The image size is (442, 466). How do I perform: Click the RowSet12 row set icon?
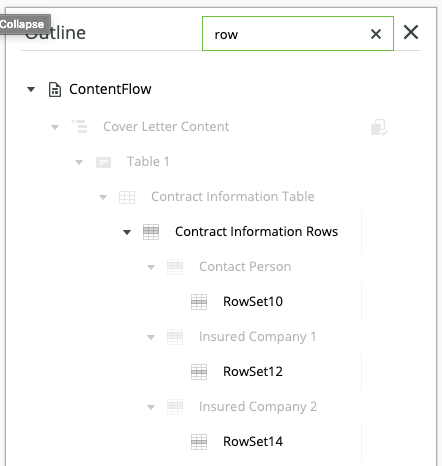pyautogui.click(x=199, y=372)
